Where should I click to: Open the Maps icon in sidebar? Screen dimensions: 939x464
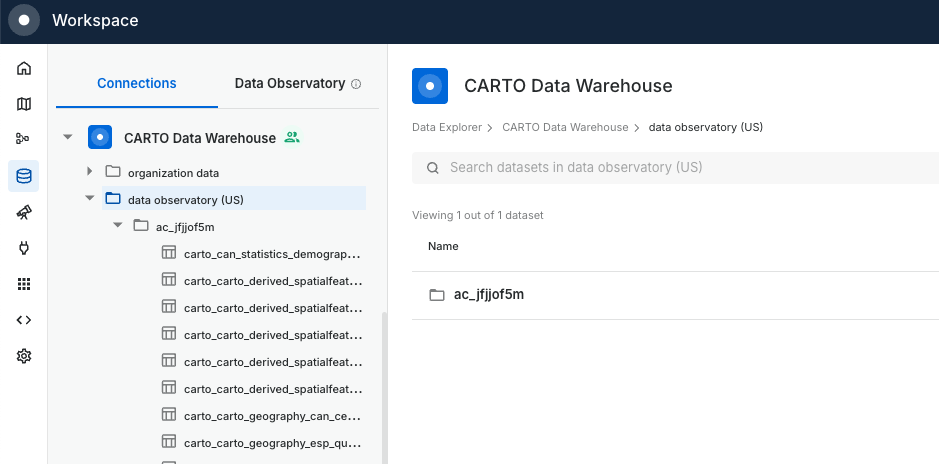point(24,104)
